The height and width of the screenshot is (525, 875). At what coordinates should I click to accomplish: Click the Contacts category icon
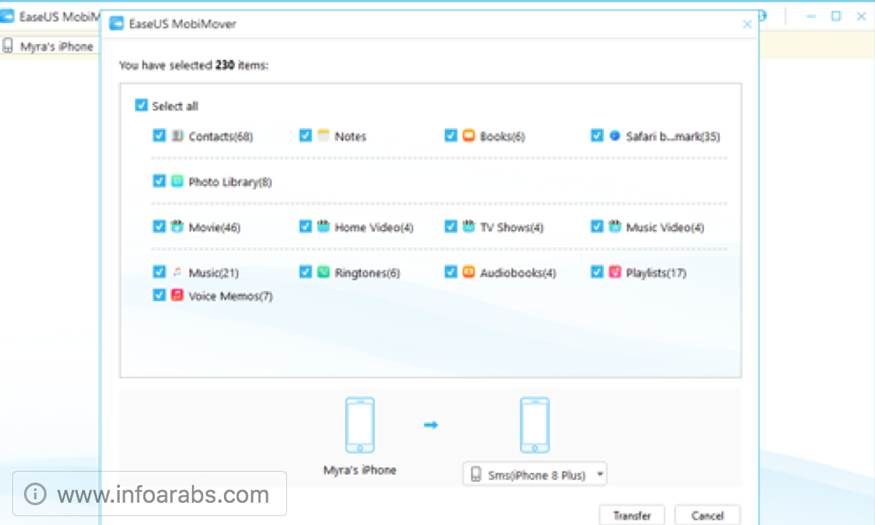[x=177, y=136]
